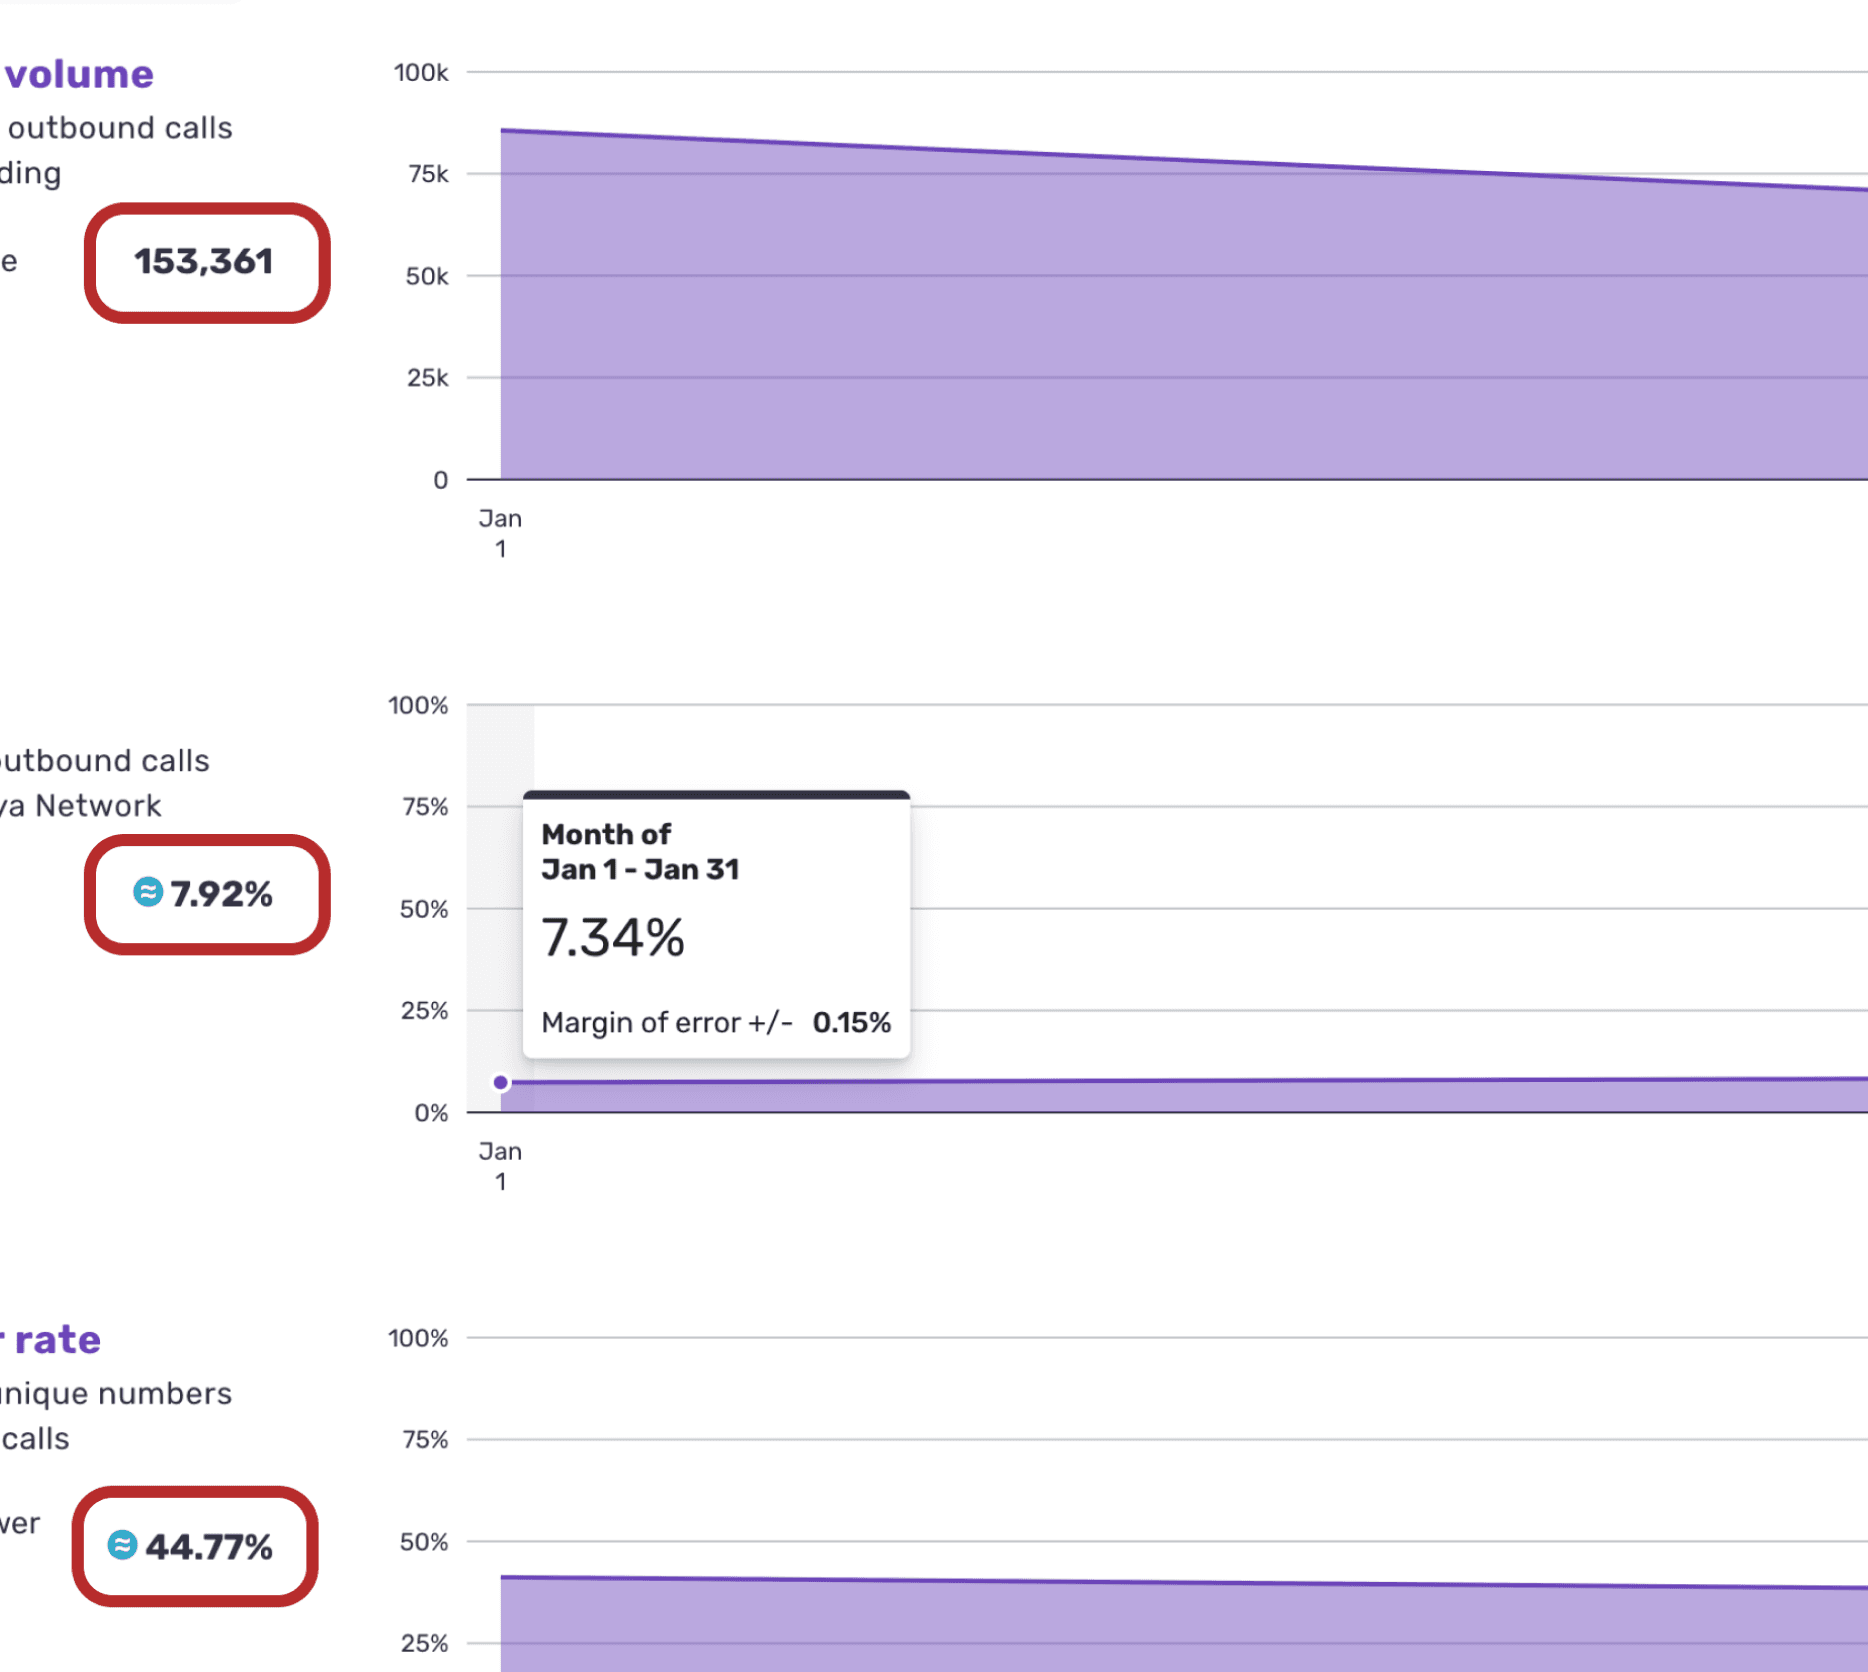Click the Jan 1 axis label under percentage chart

pos(500,1166)
